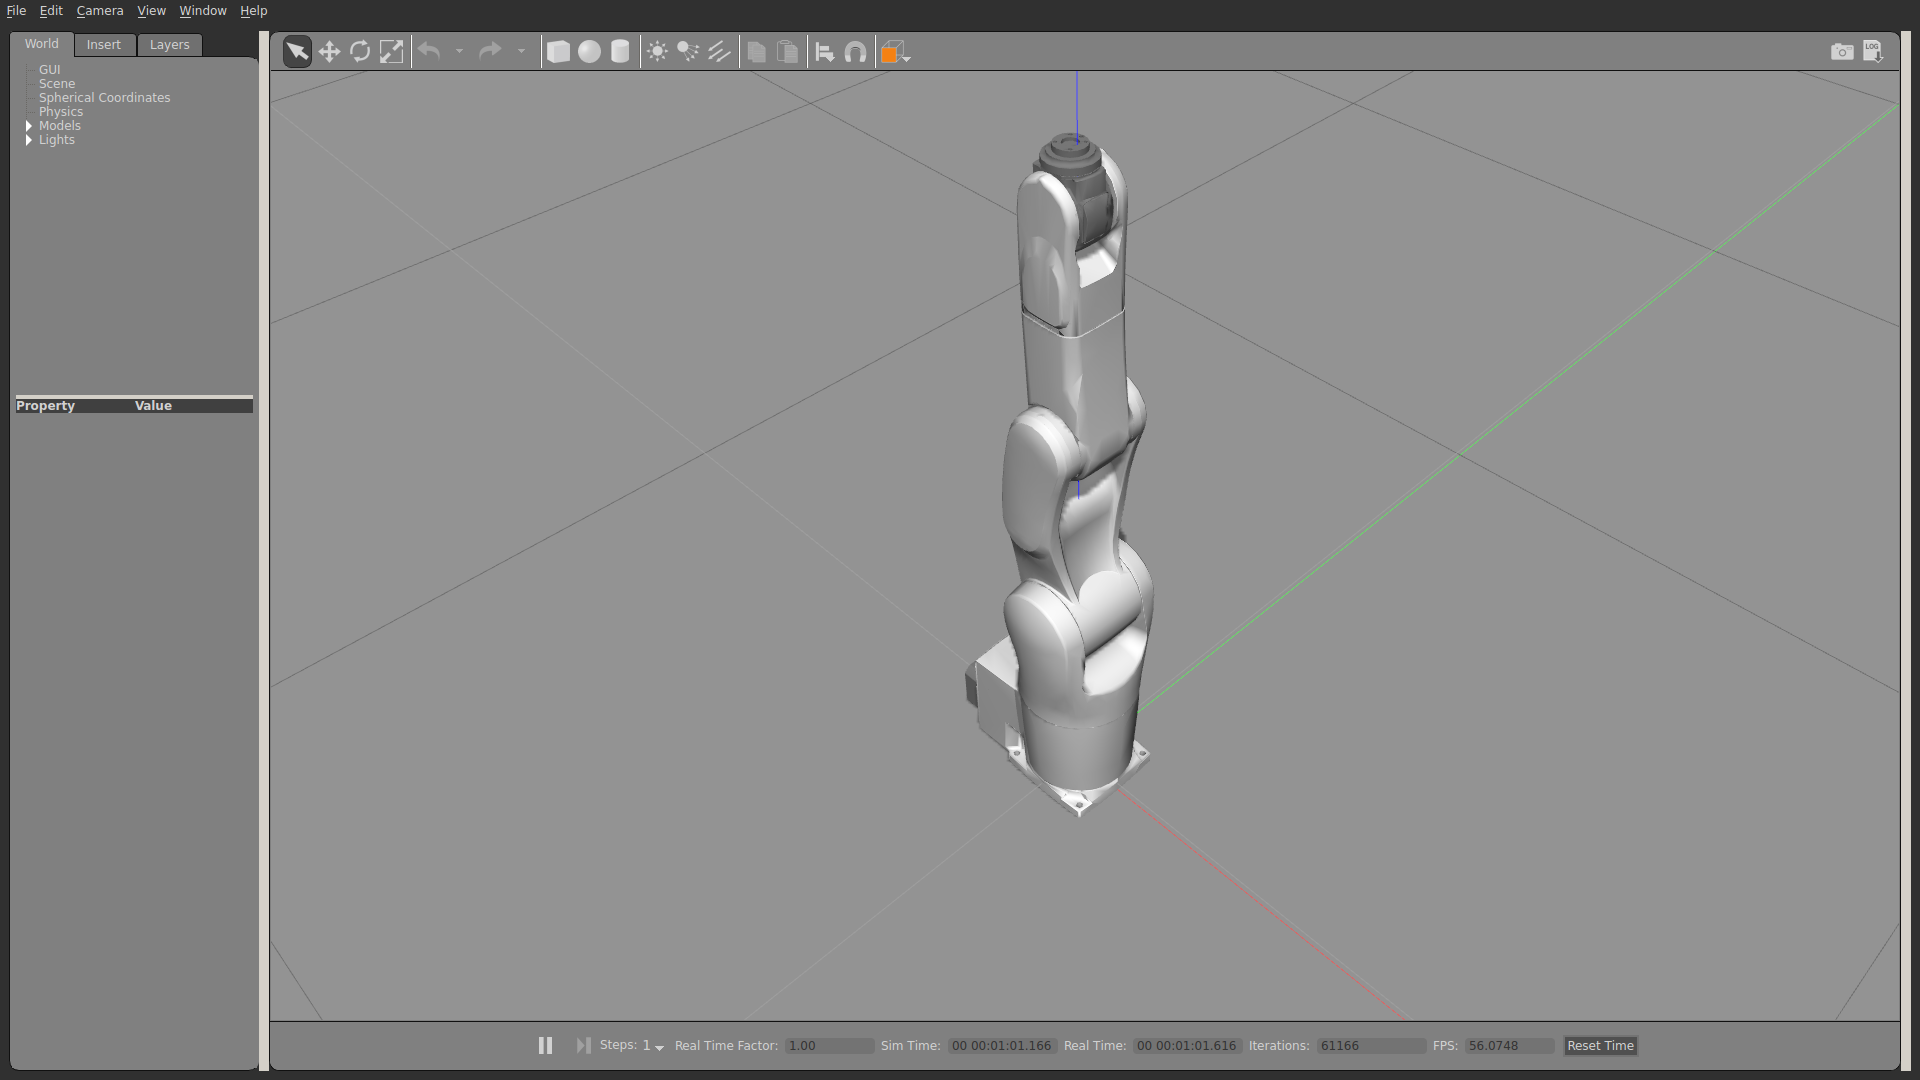Insert a cylinder shape
The height and width of the screenshot is (1080, 1920).
point(620,52)
